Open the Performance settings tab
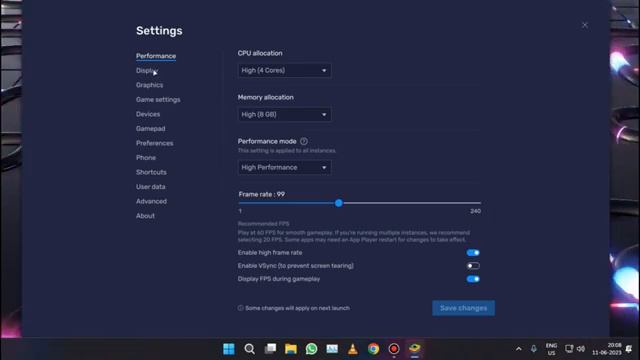Screen dimensions: 640x360 (156, 56)
